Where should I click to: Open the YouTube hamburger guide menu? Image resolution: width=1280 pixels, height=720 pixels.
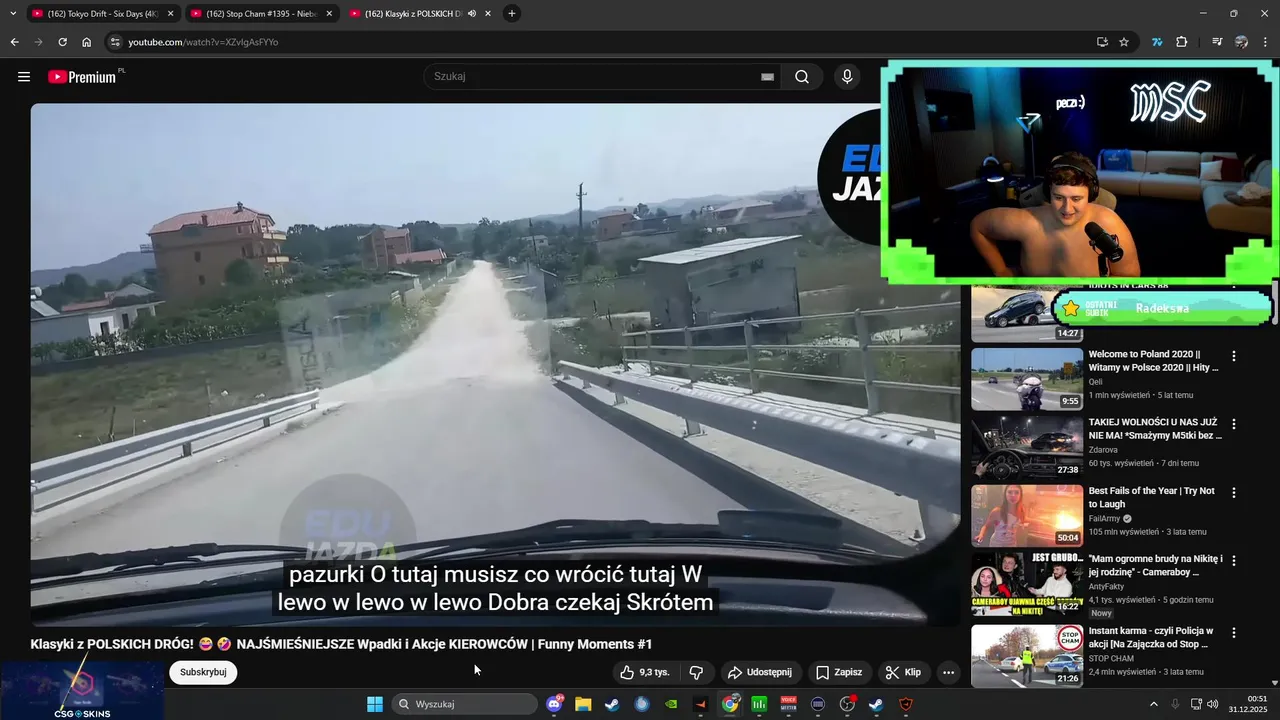[x=24, y=77]
